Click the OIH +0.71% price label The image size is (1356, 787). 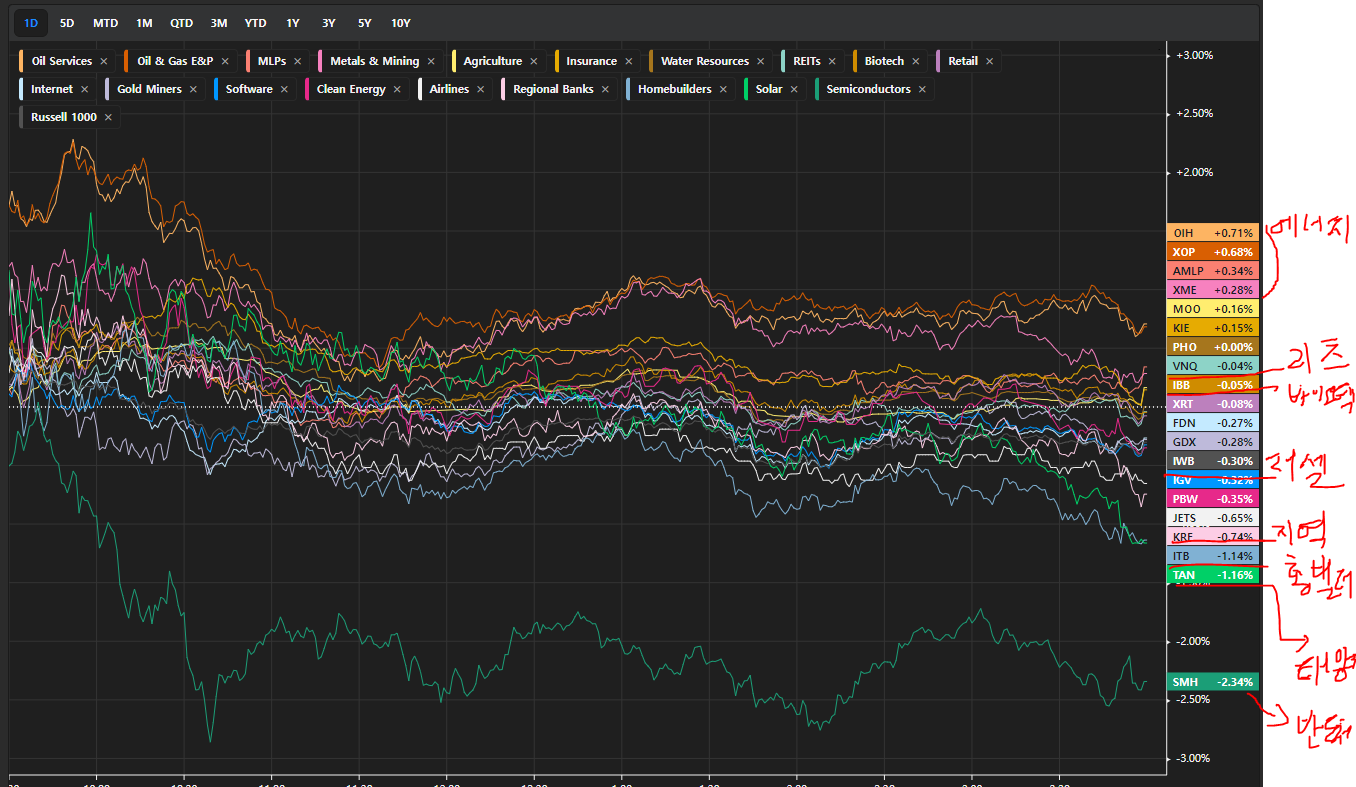[1212, 233]
